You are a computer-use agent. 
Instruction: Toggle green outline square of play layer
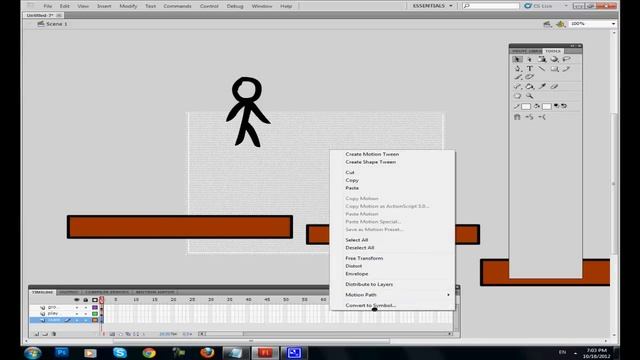pos(95,314)
